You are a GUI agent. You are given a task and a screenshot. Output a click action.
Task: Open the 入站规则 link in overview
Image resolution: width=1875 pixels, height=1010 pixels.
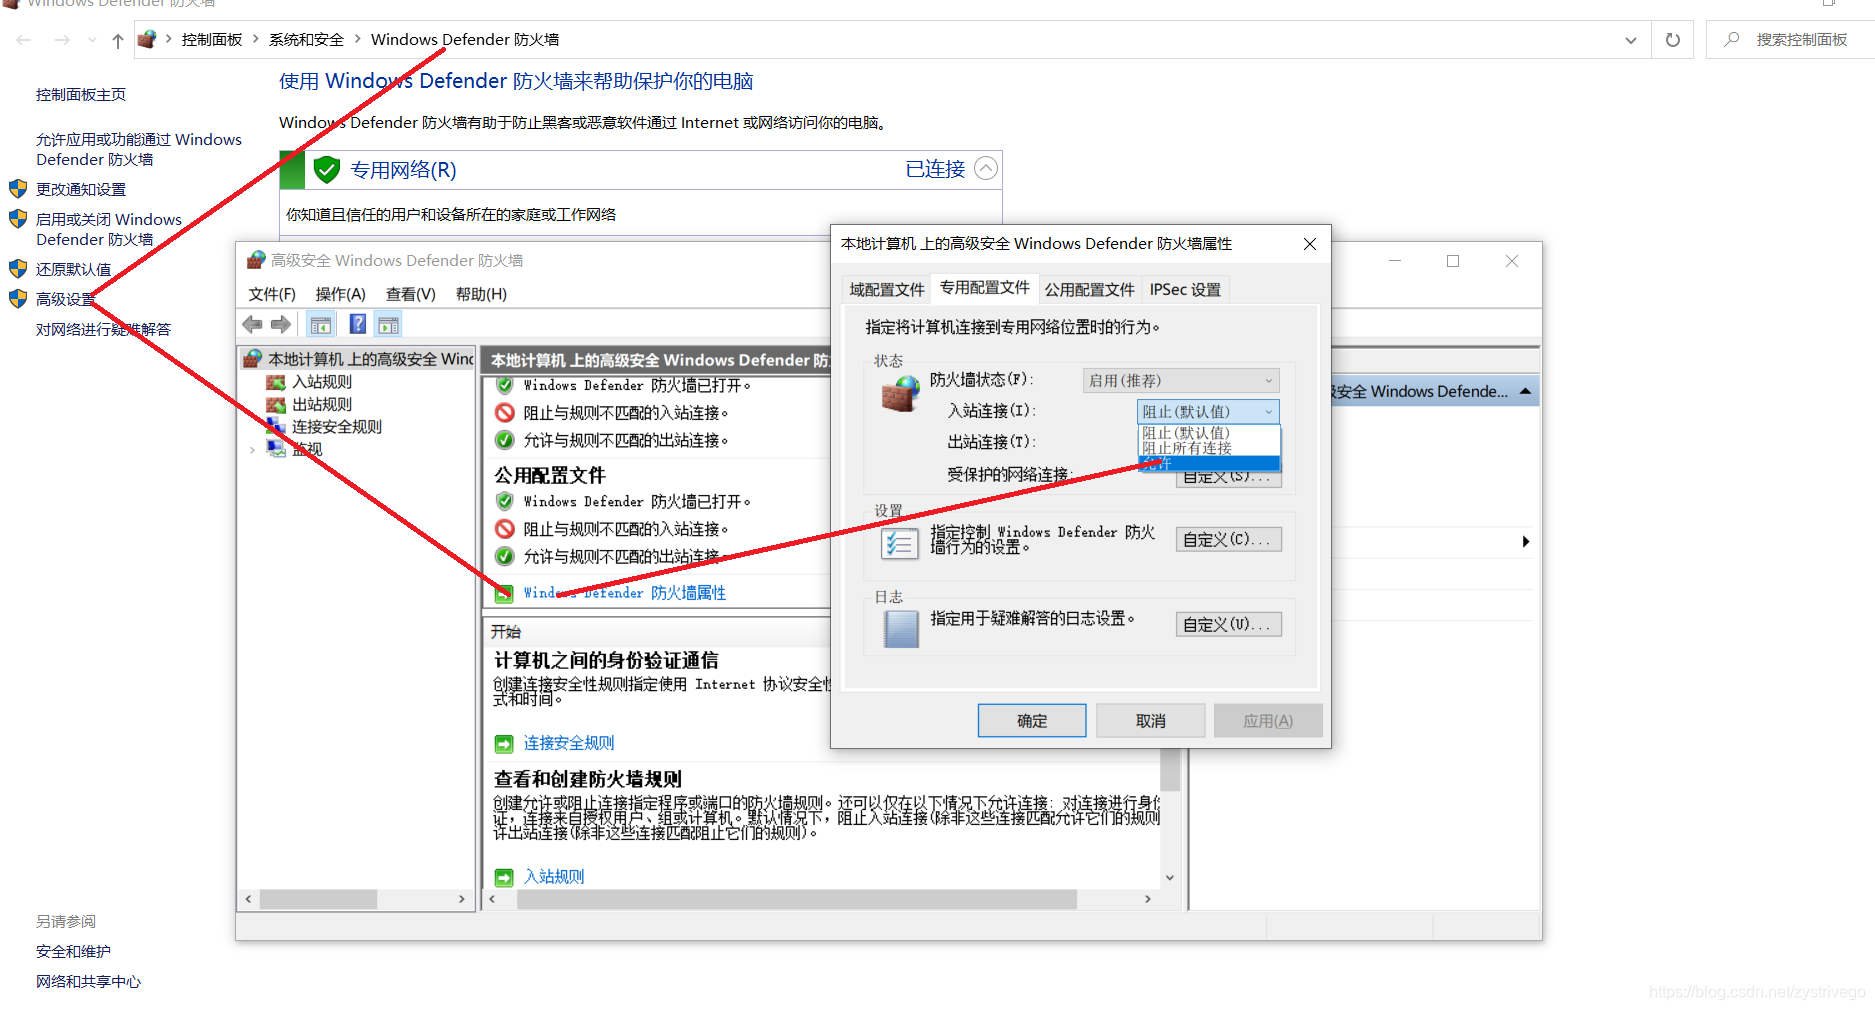point(554,877)
